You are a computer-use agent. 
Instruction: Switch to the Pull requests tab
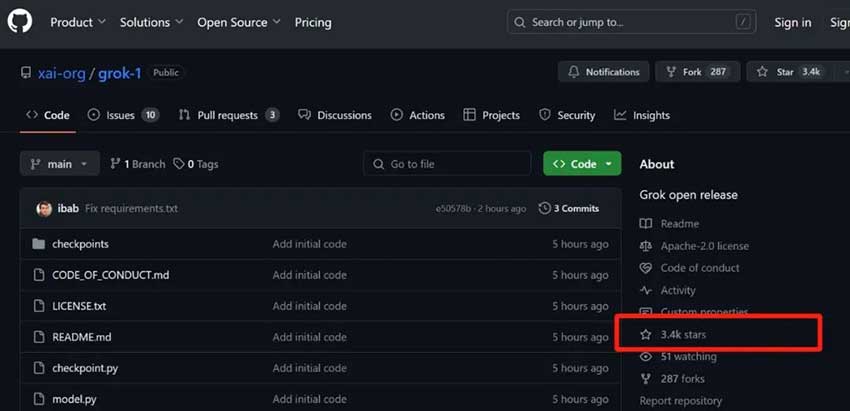(x=229, y=115)
